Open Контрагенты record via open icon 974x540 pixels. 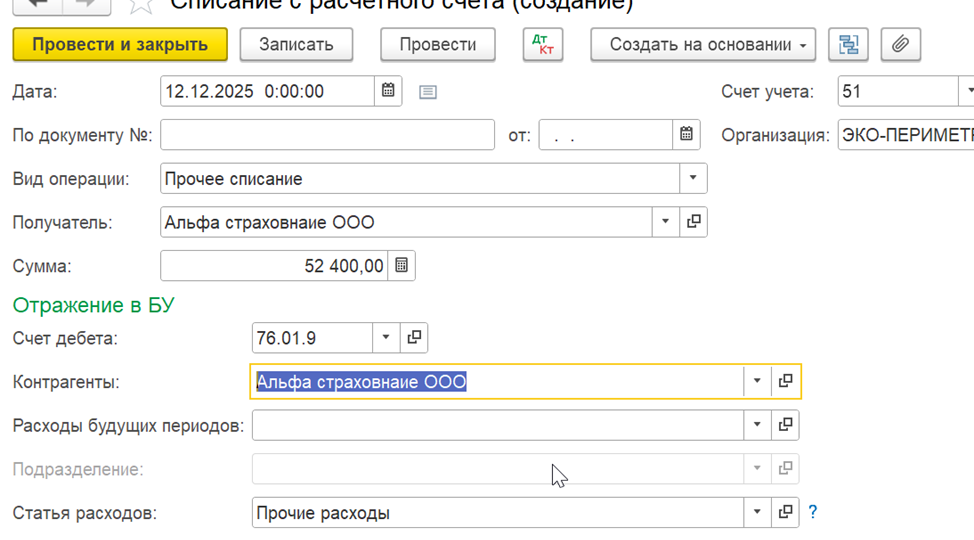pyautogui.click(x=785, y=381)
